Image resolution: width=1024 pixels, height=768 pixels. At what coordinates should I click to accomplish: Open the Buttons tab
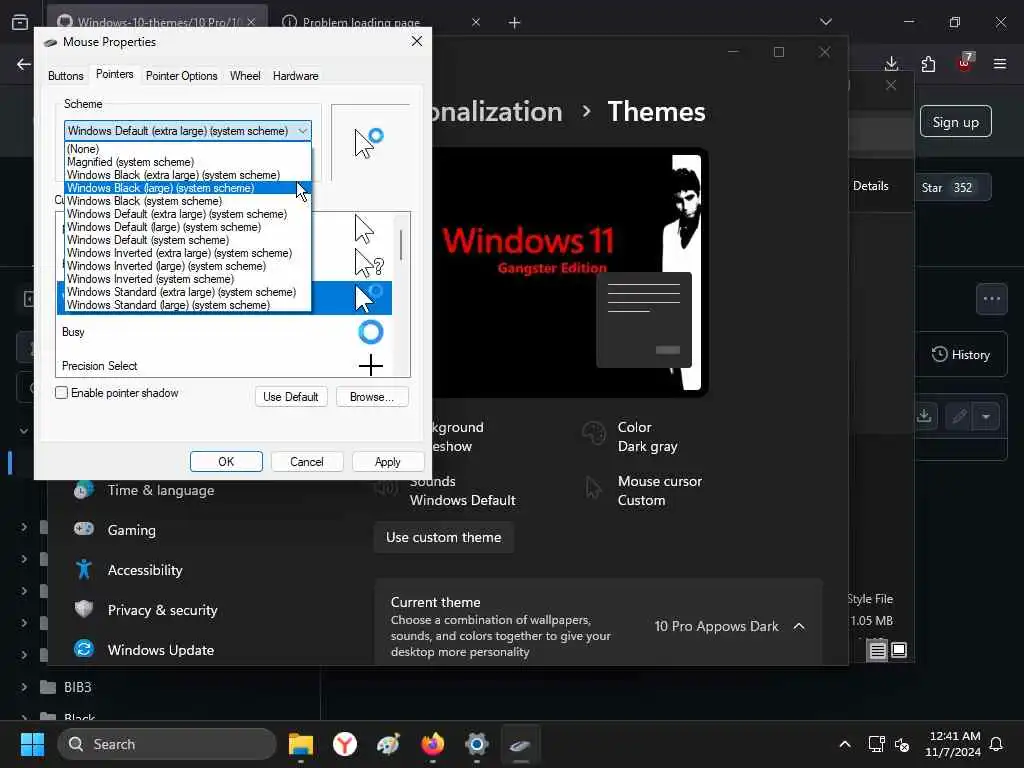tap(65, 76)
